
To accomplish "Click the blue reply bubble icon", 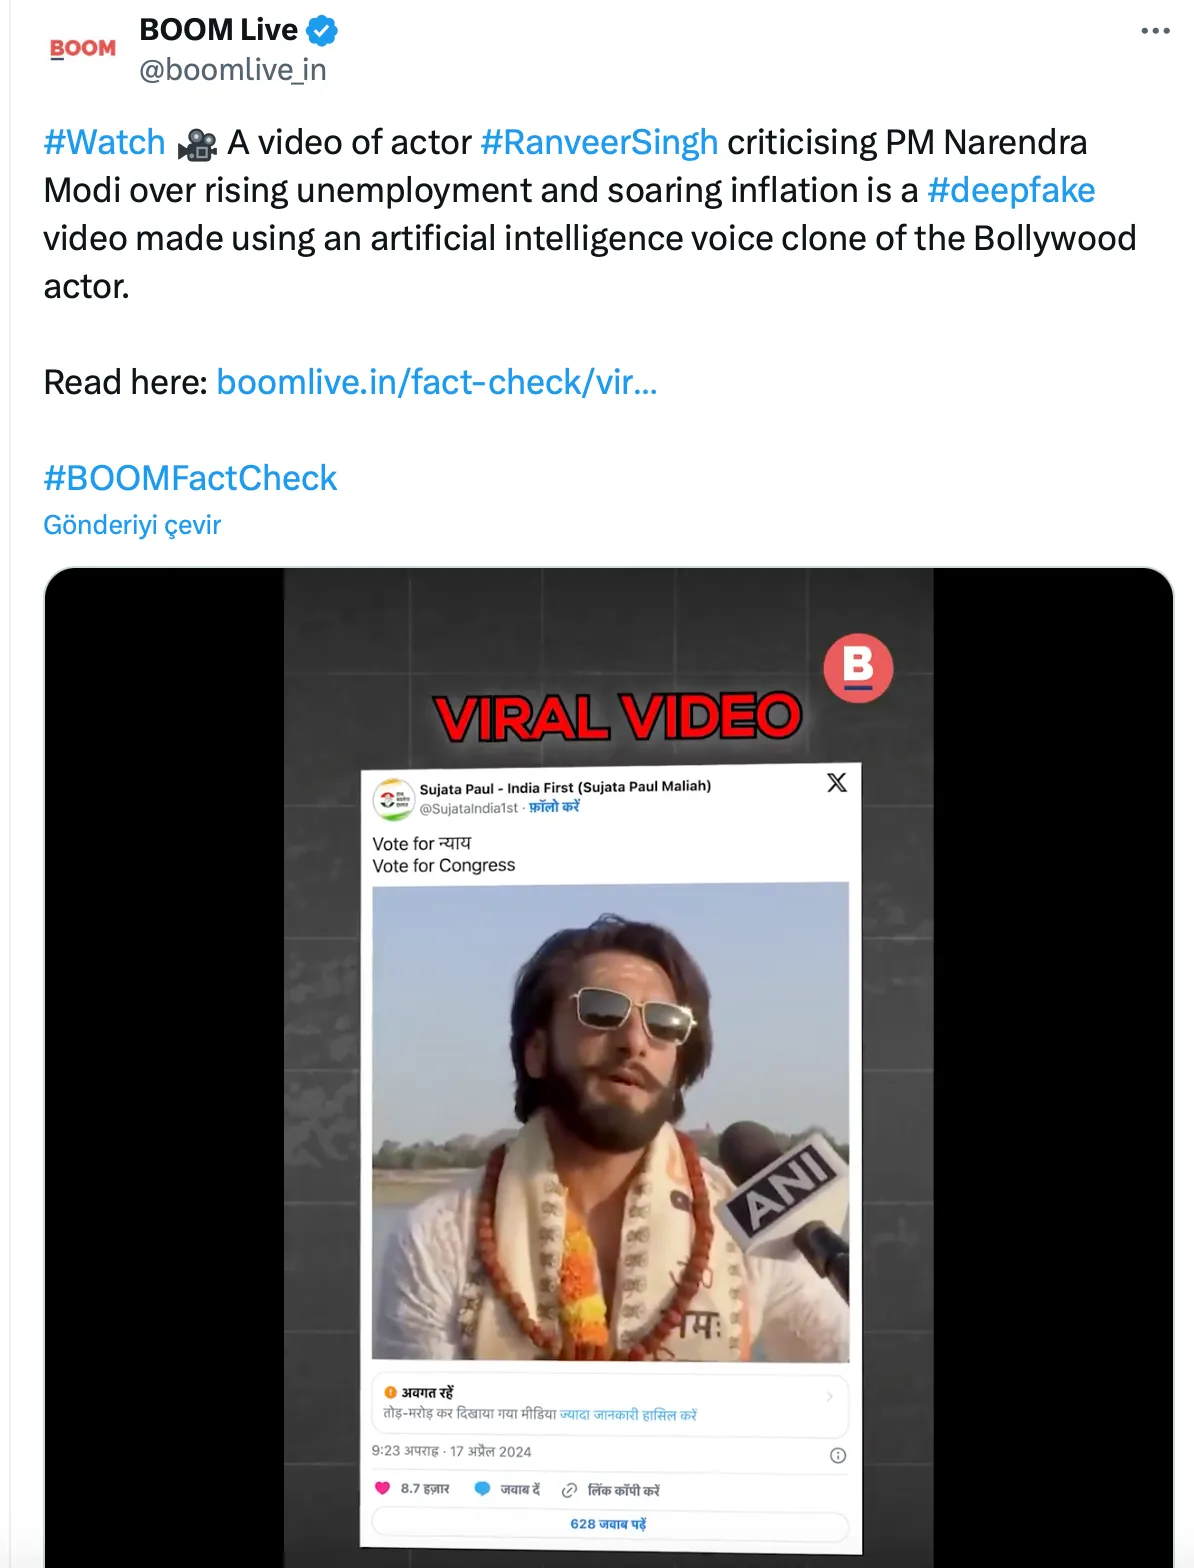I will click(482, 1489).
